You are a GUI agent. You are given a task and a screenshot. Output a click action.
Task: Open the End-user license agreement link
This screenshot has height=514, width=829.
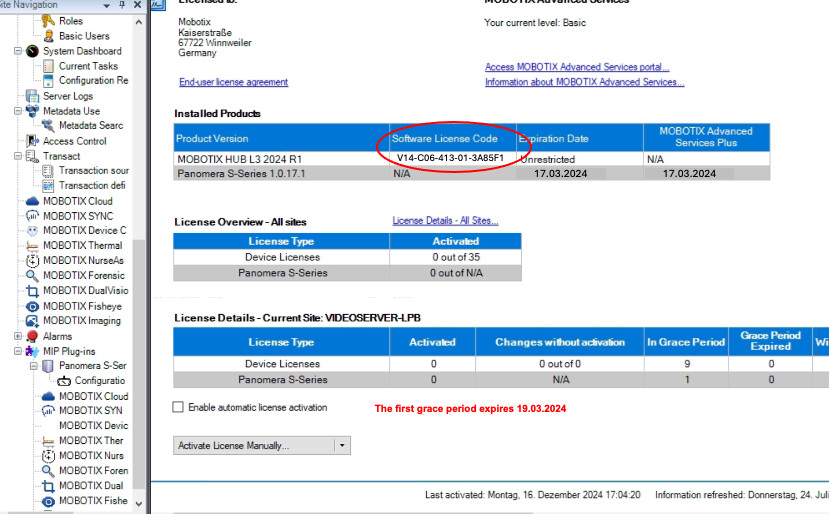point(234,82)
